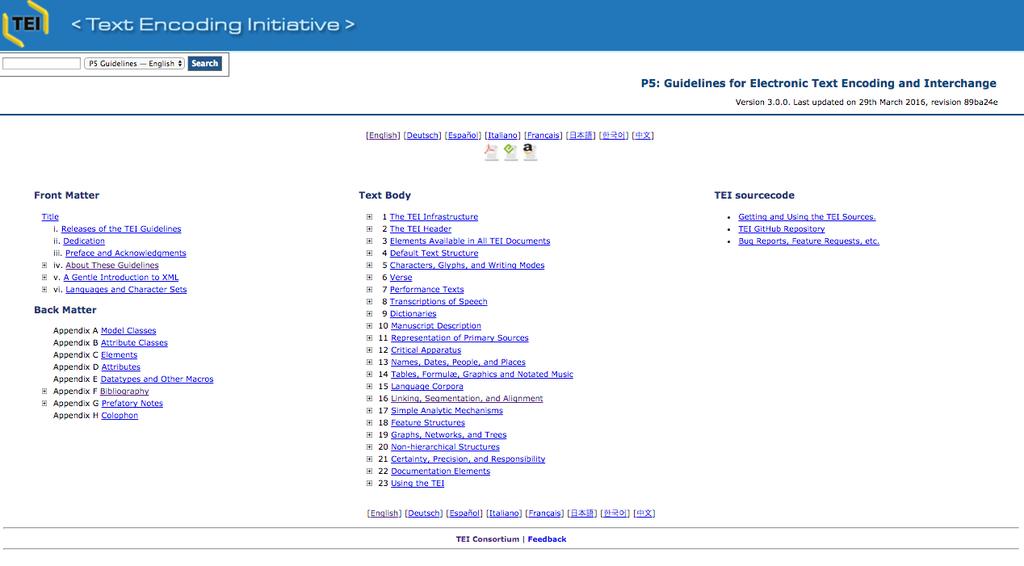The image size is (1024, 566).
Task: Open the P5 Guidelines — English dropdown
Action: tap(135, 63)
